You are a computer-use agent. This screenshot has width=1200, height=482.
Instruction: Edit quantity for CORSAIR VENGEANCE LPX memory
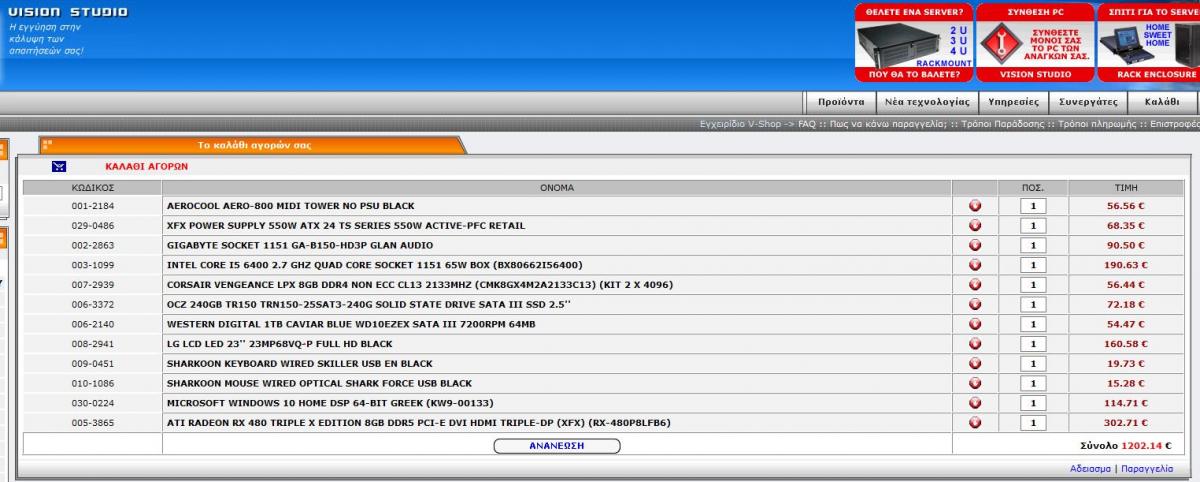tap(1033, 285)
